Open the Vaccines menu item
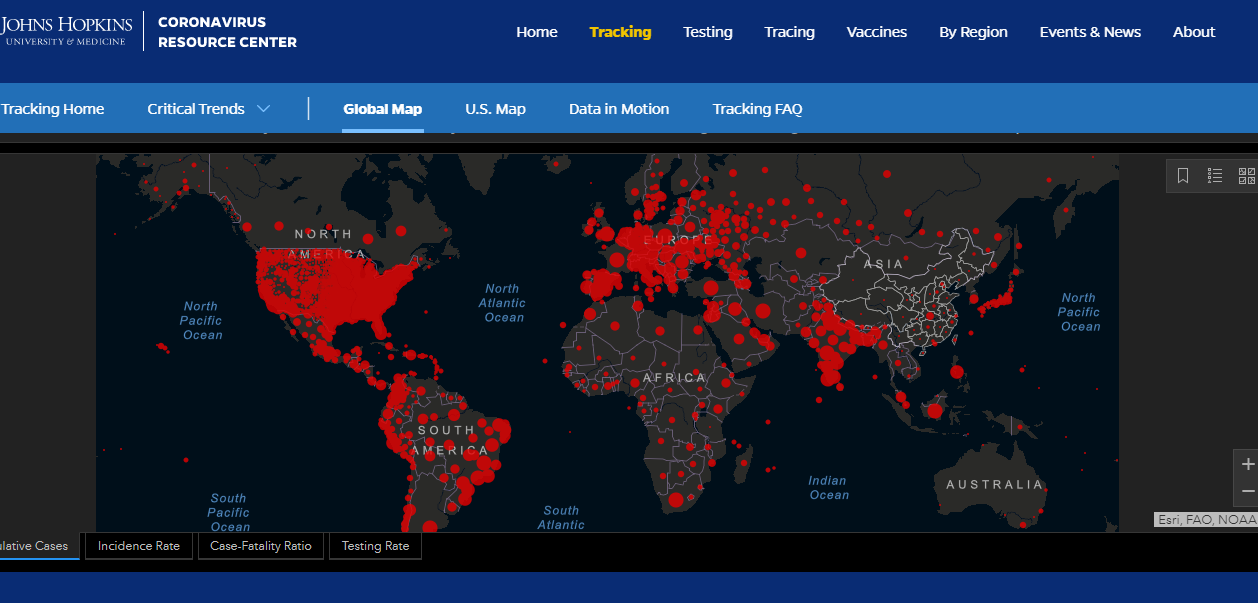The image size is (1258, 603). (876, 32)
